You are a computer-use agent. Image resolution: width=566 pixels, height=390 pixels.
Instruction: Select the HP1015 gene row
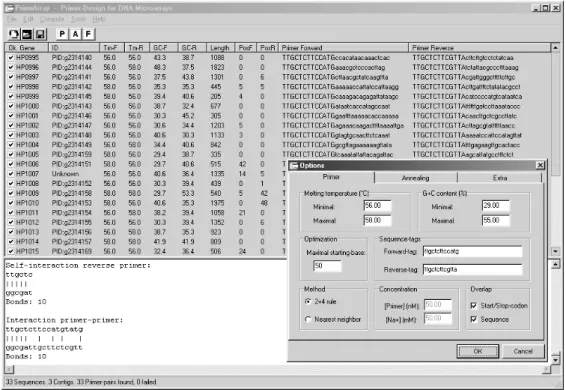tap(27, 251)
